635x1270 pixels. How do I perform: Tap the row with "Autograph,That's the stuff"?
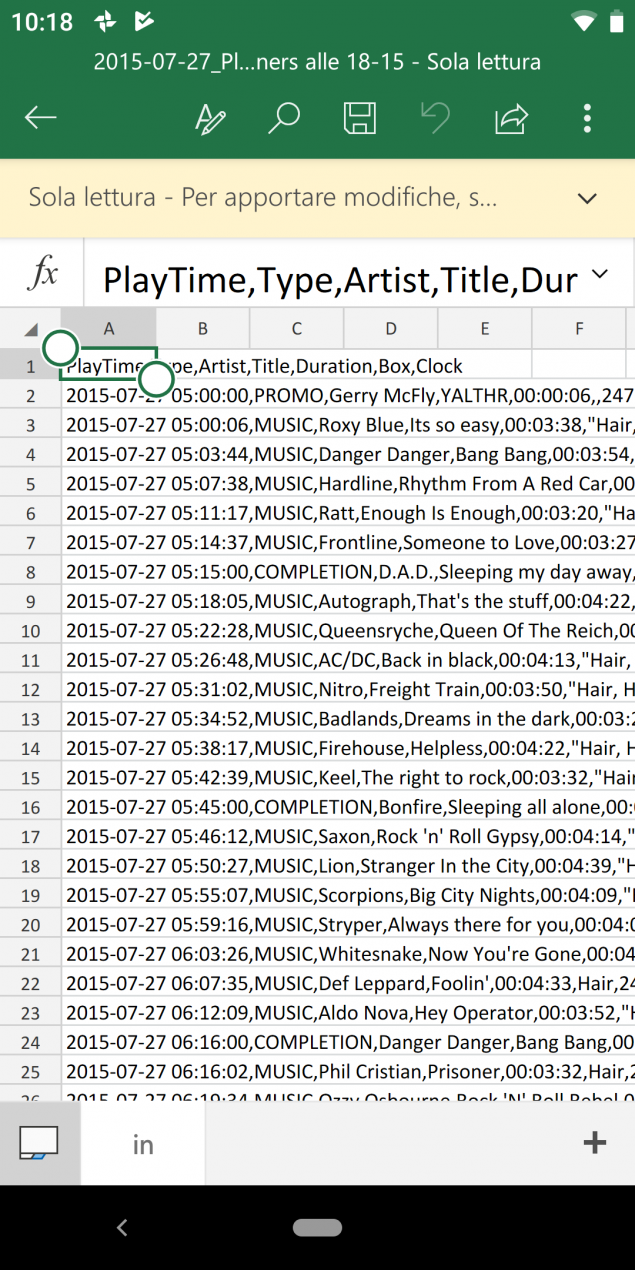coord(348,601)
